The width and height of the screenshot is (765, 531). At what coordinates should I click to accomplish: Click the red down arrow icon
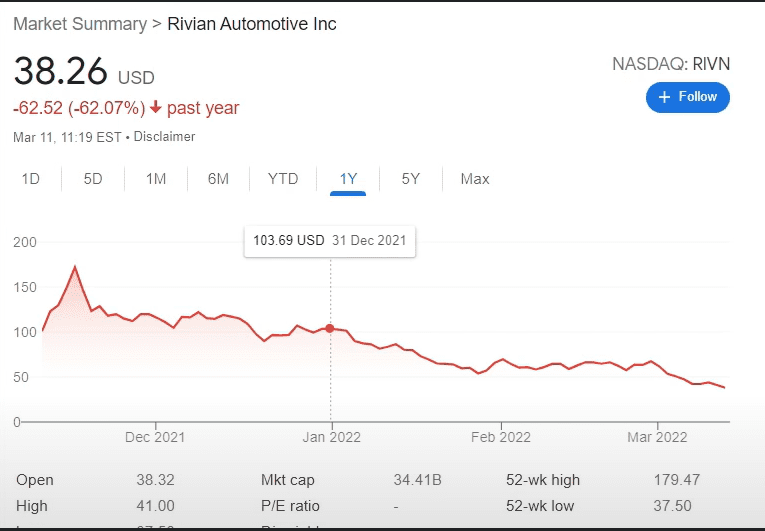[156, 107]
